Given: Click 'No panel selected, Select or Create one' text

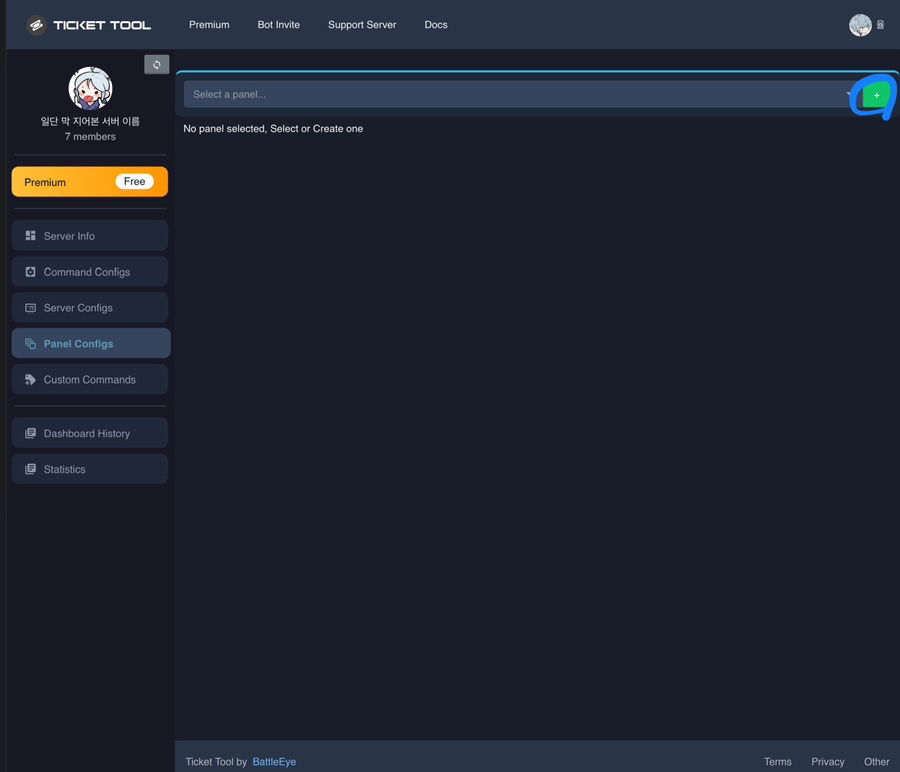Looking at the screenshot, I should (273, 129).
